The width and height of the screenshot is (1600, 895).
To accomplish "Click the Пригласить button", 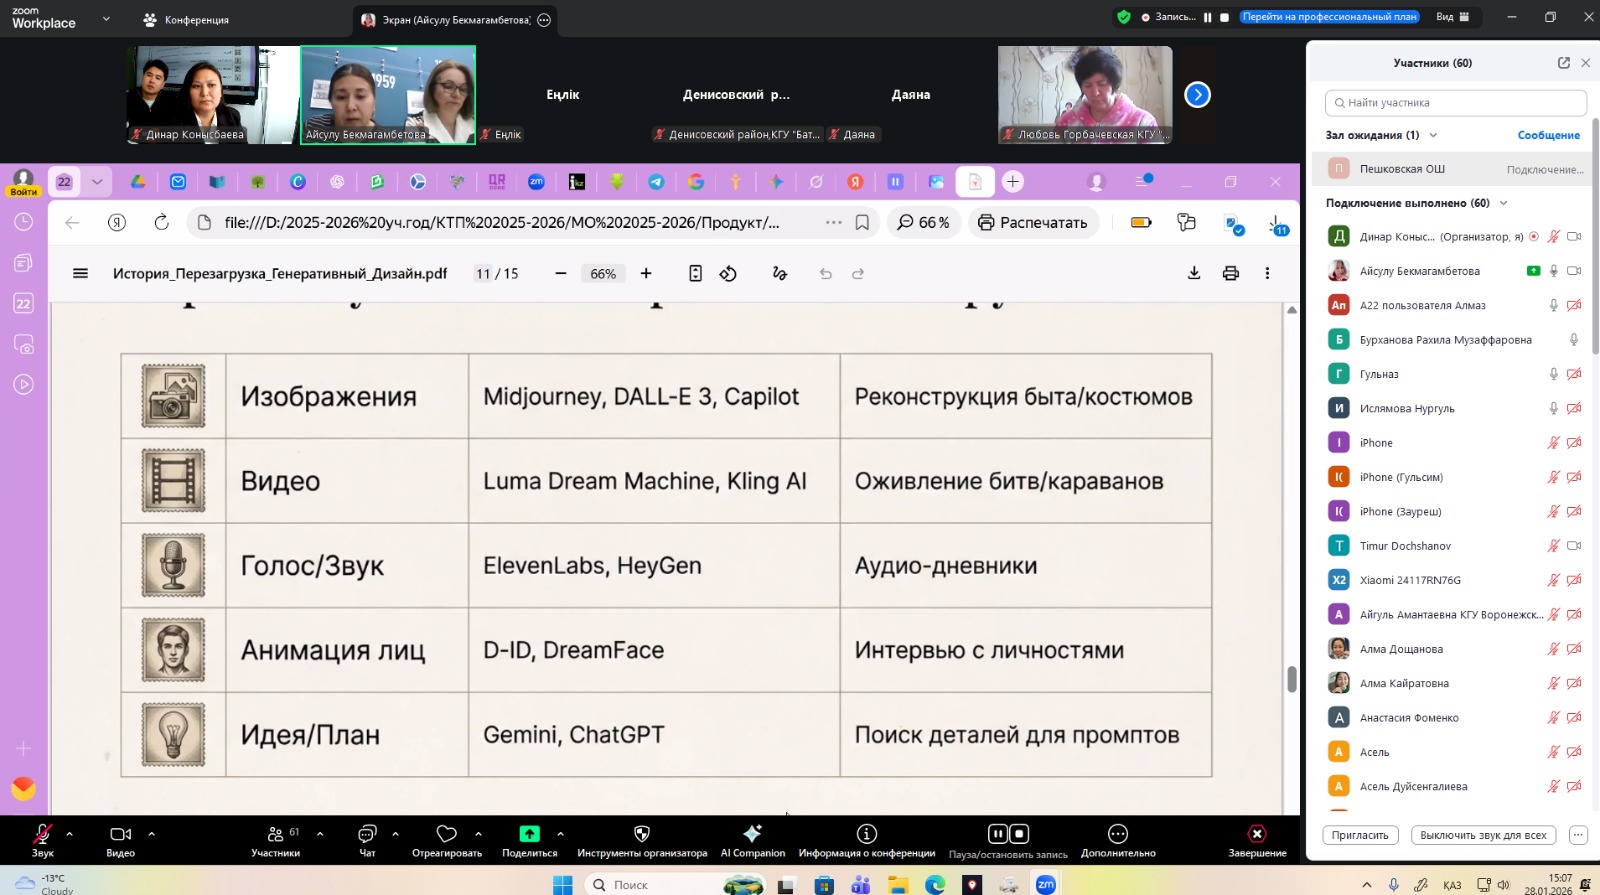I will tap(1360, 835).
